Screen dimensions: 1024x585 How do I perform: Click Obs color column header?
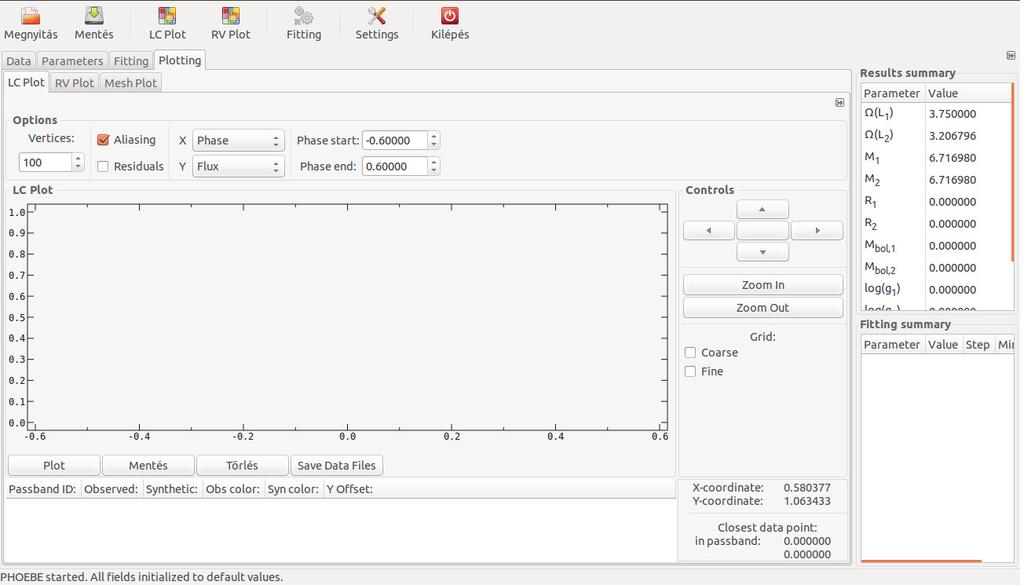pos(232,489)
